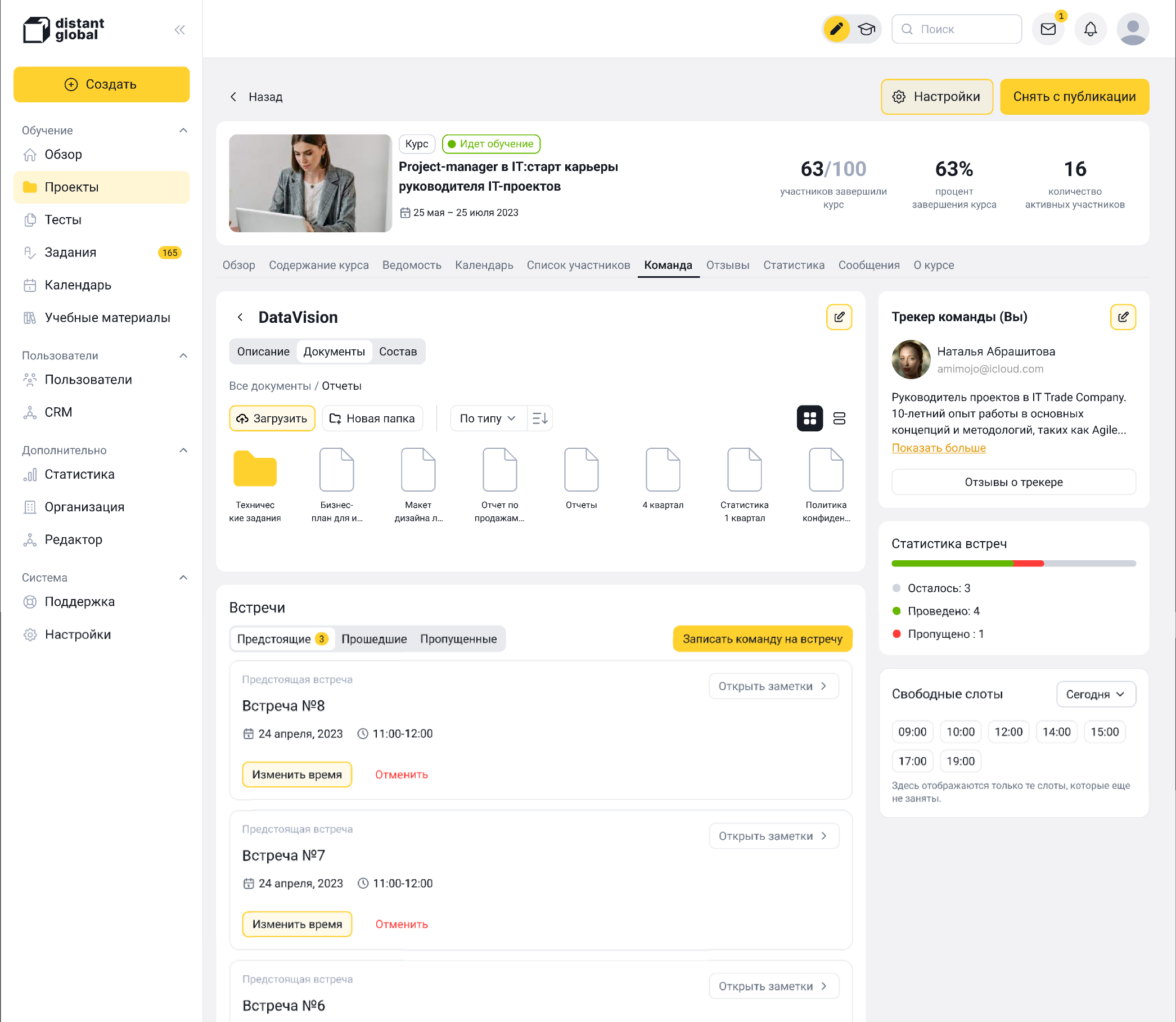
Task: Click the Загрузить upload button
Action: point(272,418)
